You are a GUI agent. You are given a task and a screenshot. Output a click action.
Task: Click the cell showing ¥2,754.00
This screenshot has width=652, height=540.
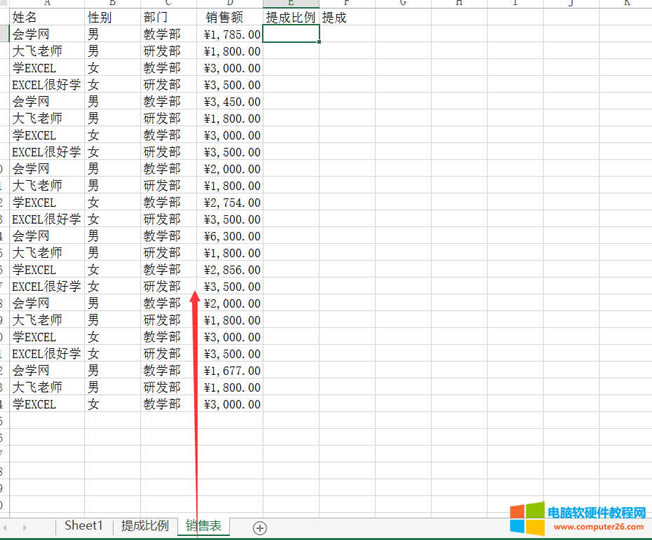(x=230, y=203)
